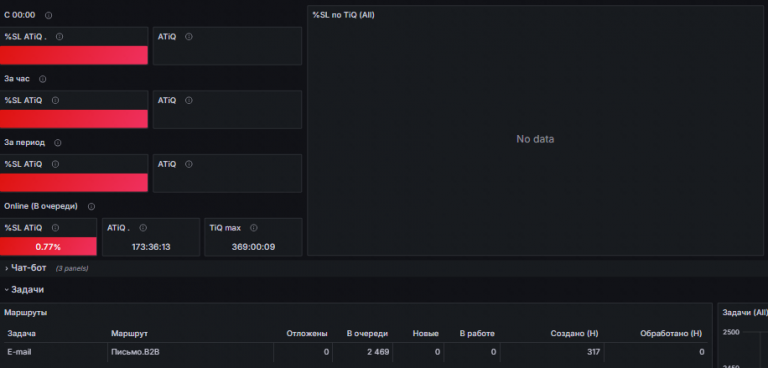Click info icon beside ATiQ under С 00:00
768x368 pixels.
189,37
